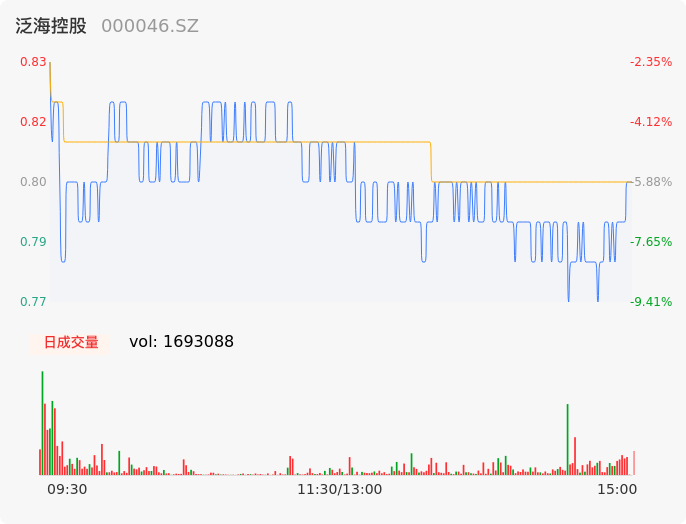Click the 0.79 price axis label
Viewport: 686px width, 524px height.
[33, 241]
